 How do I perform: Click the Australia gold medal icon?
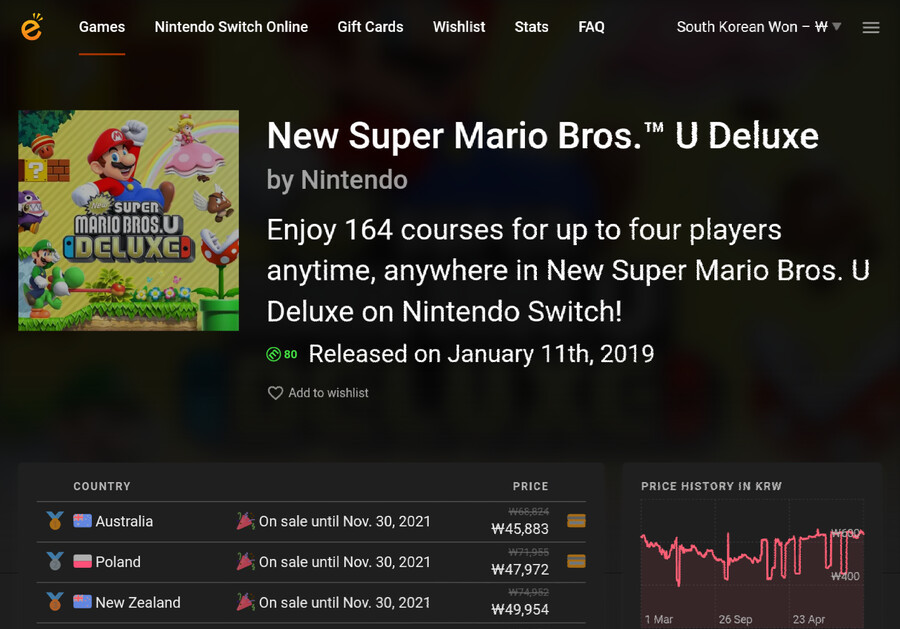tap(55, 521)
